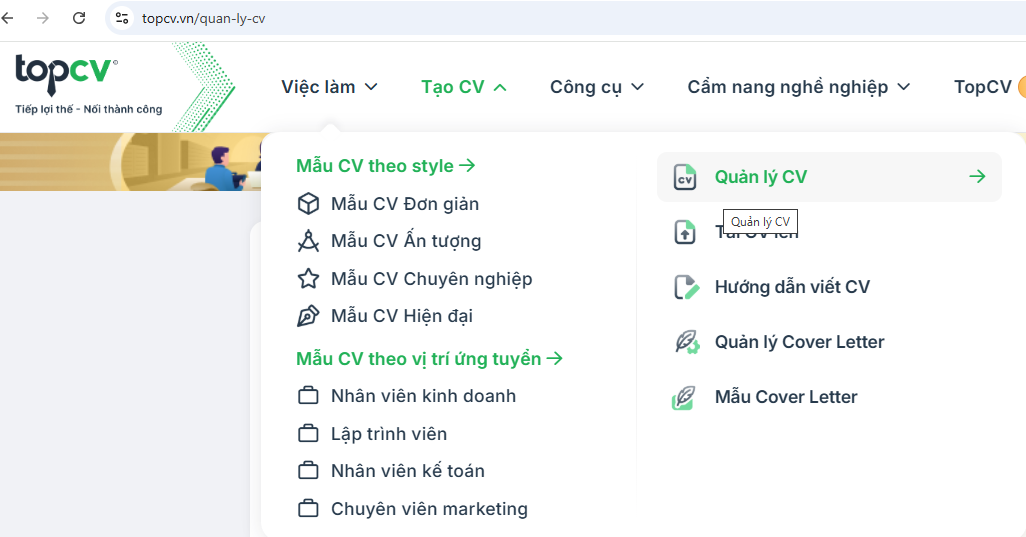Viewport: 1026px width, 537px height.
Task: Click the Quản lý Cover Letter feather icon
Action: click(687, 342)
